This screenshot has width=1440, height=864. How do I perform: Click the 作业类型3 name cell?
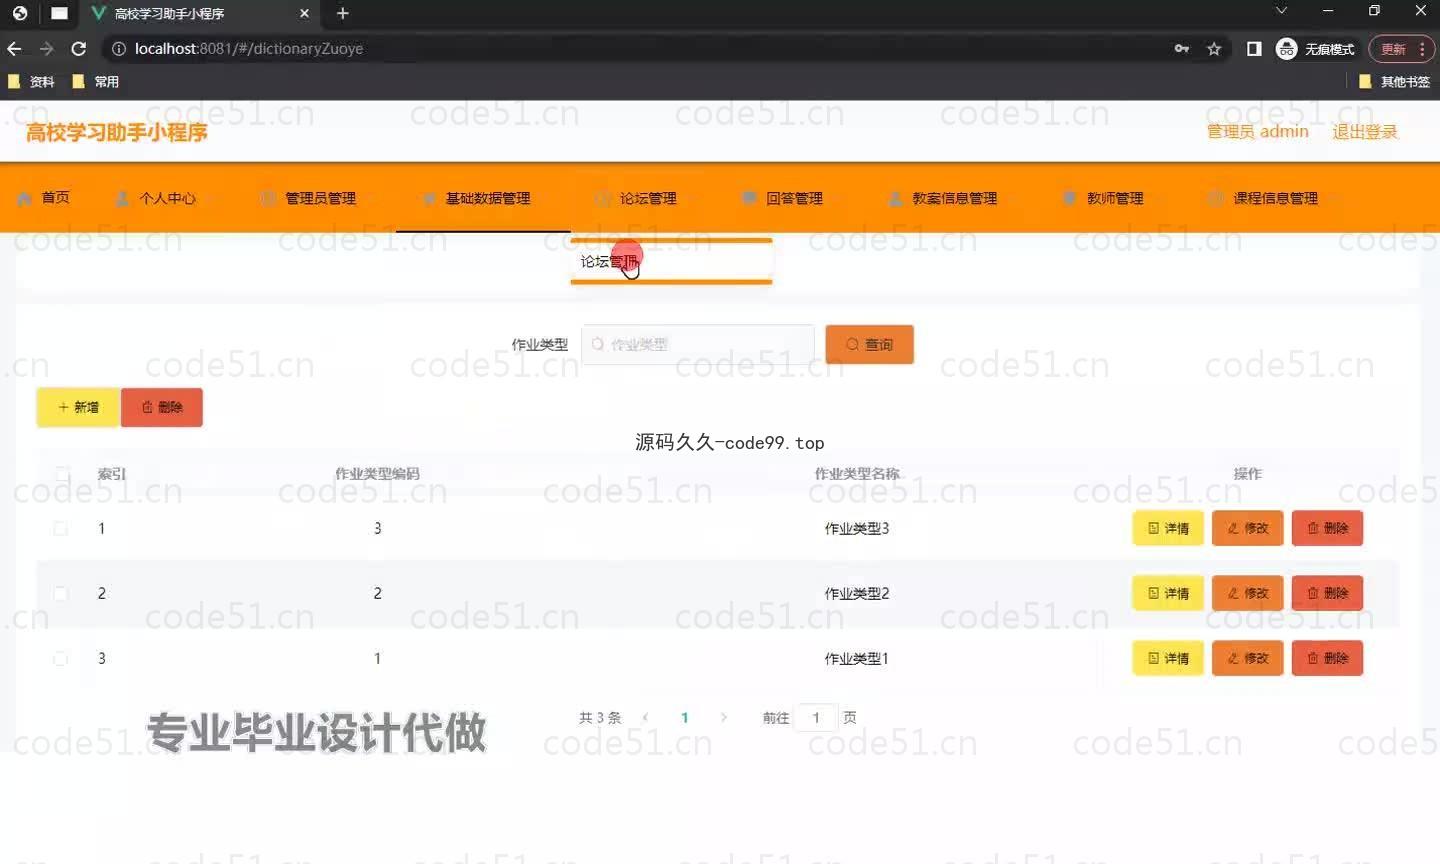pos(857,528)
